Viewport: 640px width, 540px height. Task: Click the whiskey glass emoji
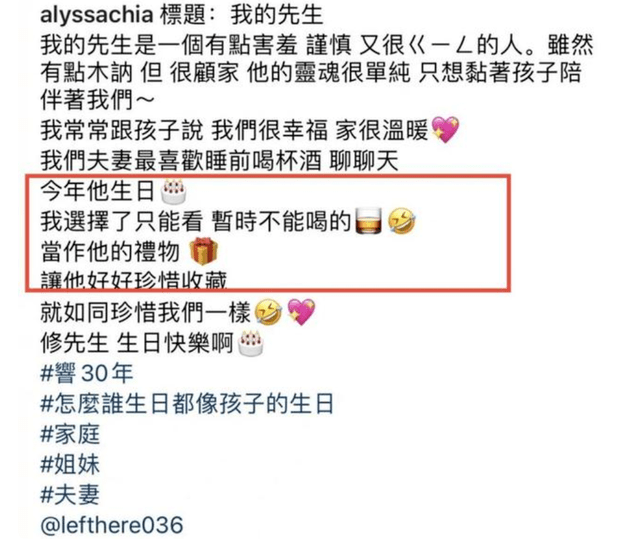[369, 221]
